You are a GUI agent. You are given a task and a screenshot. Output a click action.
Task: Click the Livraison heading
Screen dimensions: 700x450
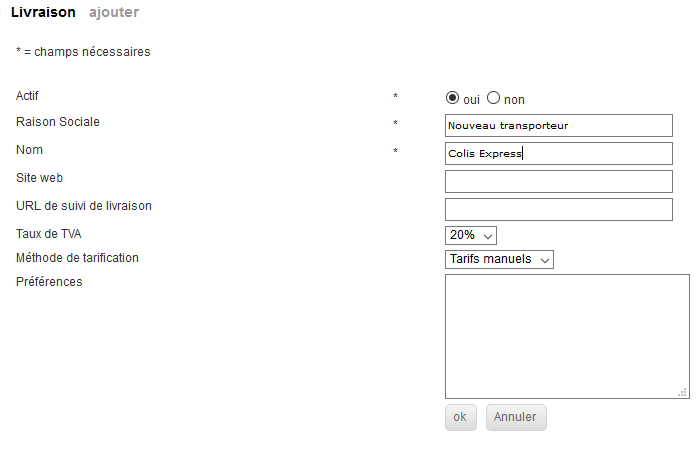coord(43,12)
